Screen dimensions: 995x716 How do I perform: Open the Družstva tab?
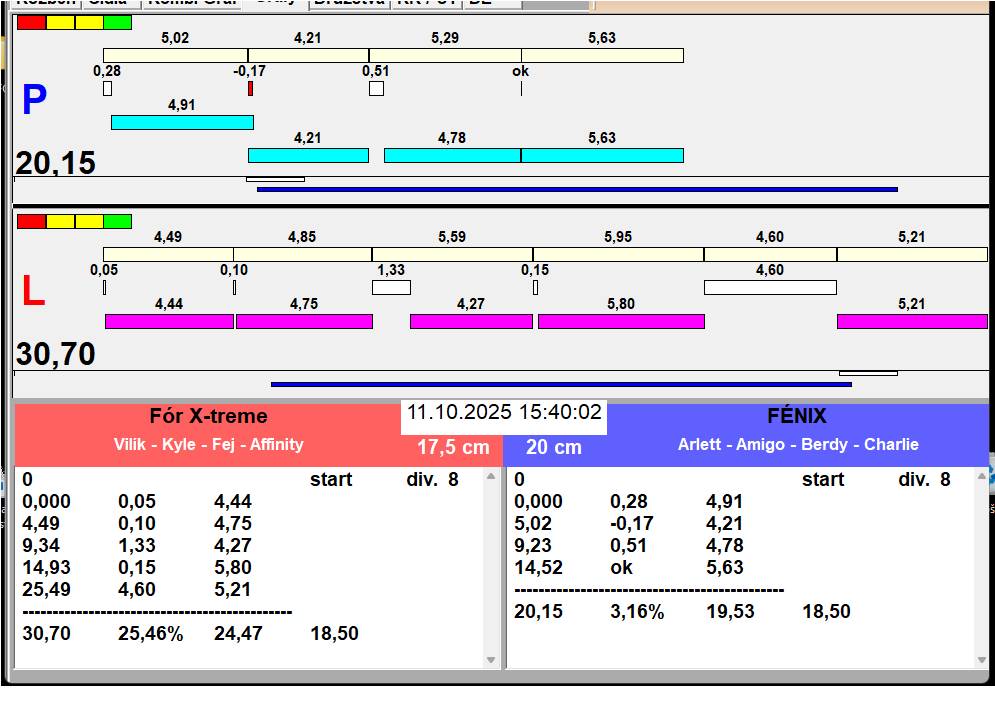coord(348,3)
